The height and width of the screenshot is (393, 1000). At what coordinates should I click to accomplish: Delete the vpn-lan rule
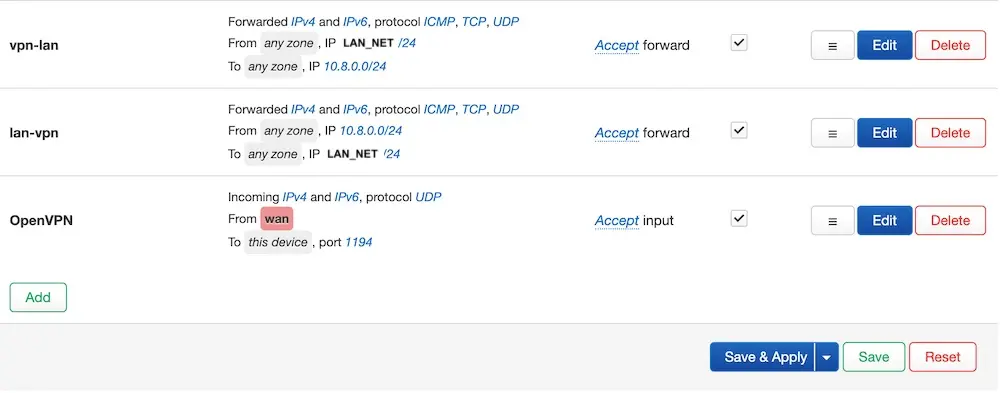click(x=950, y=45)
